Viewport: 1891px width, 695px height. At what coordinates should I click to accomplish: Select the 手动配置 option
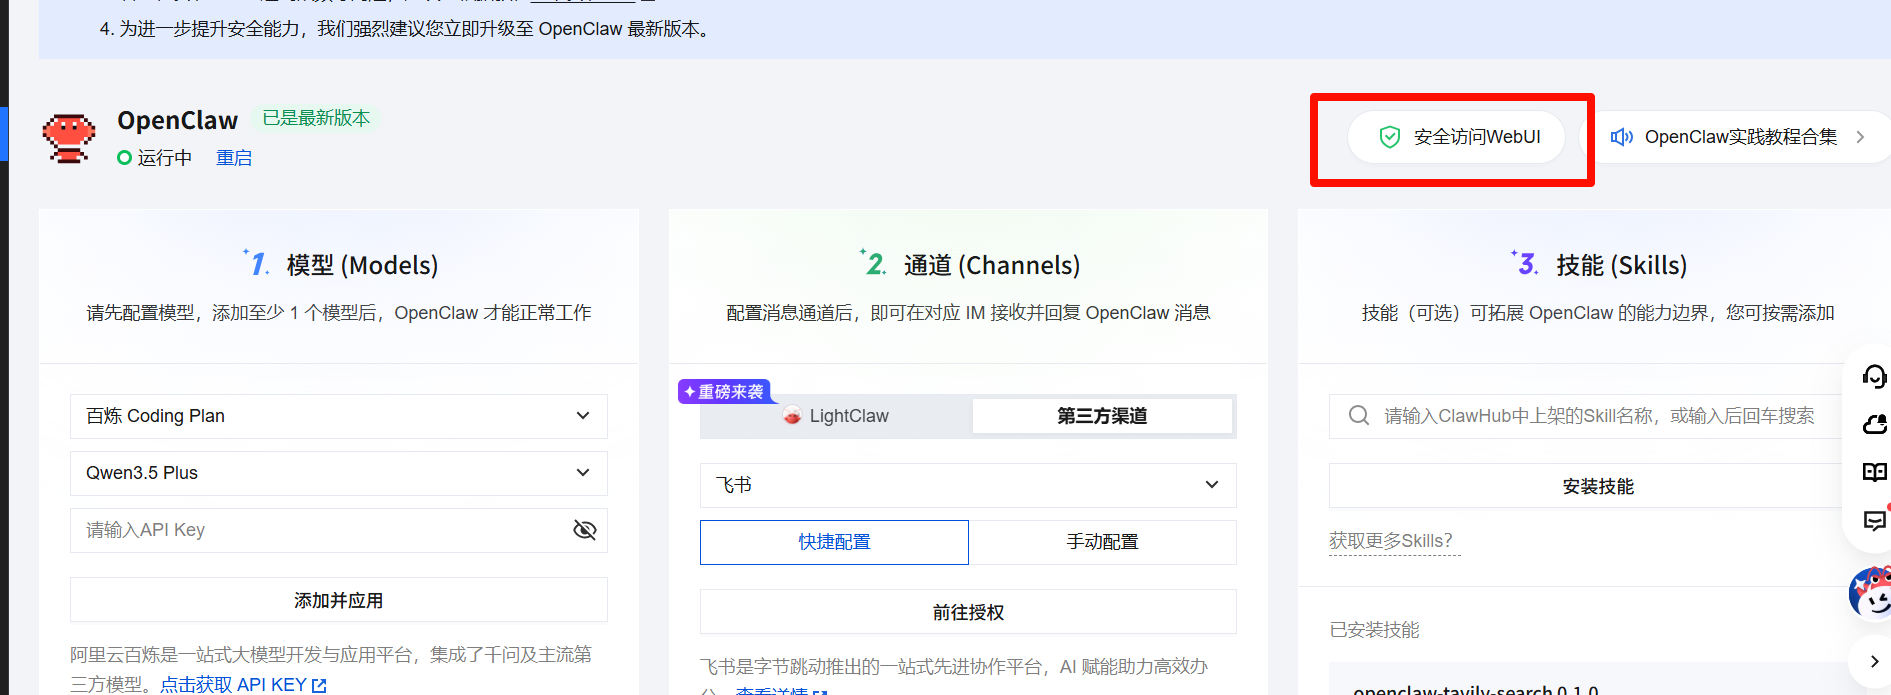pyautogui.click(x=1102, y=542)
